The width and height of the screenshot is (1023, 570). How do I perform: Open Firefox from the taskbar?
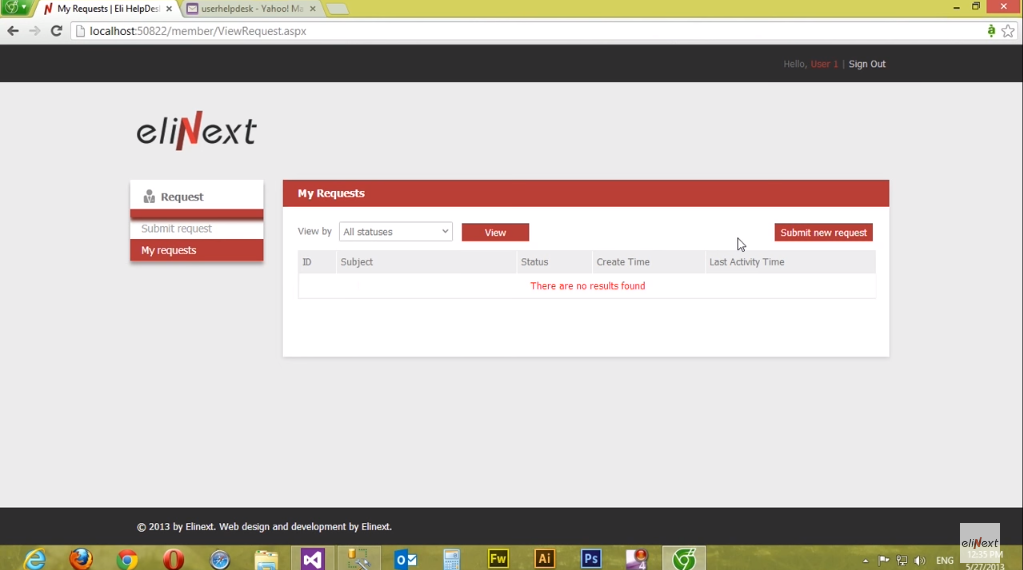click(81, 559)
